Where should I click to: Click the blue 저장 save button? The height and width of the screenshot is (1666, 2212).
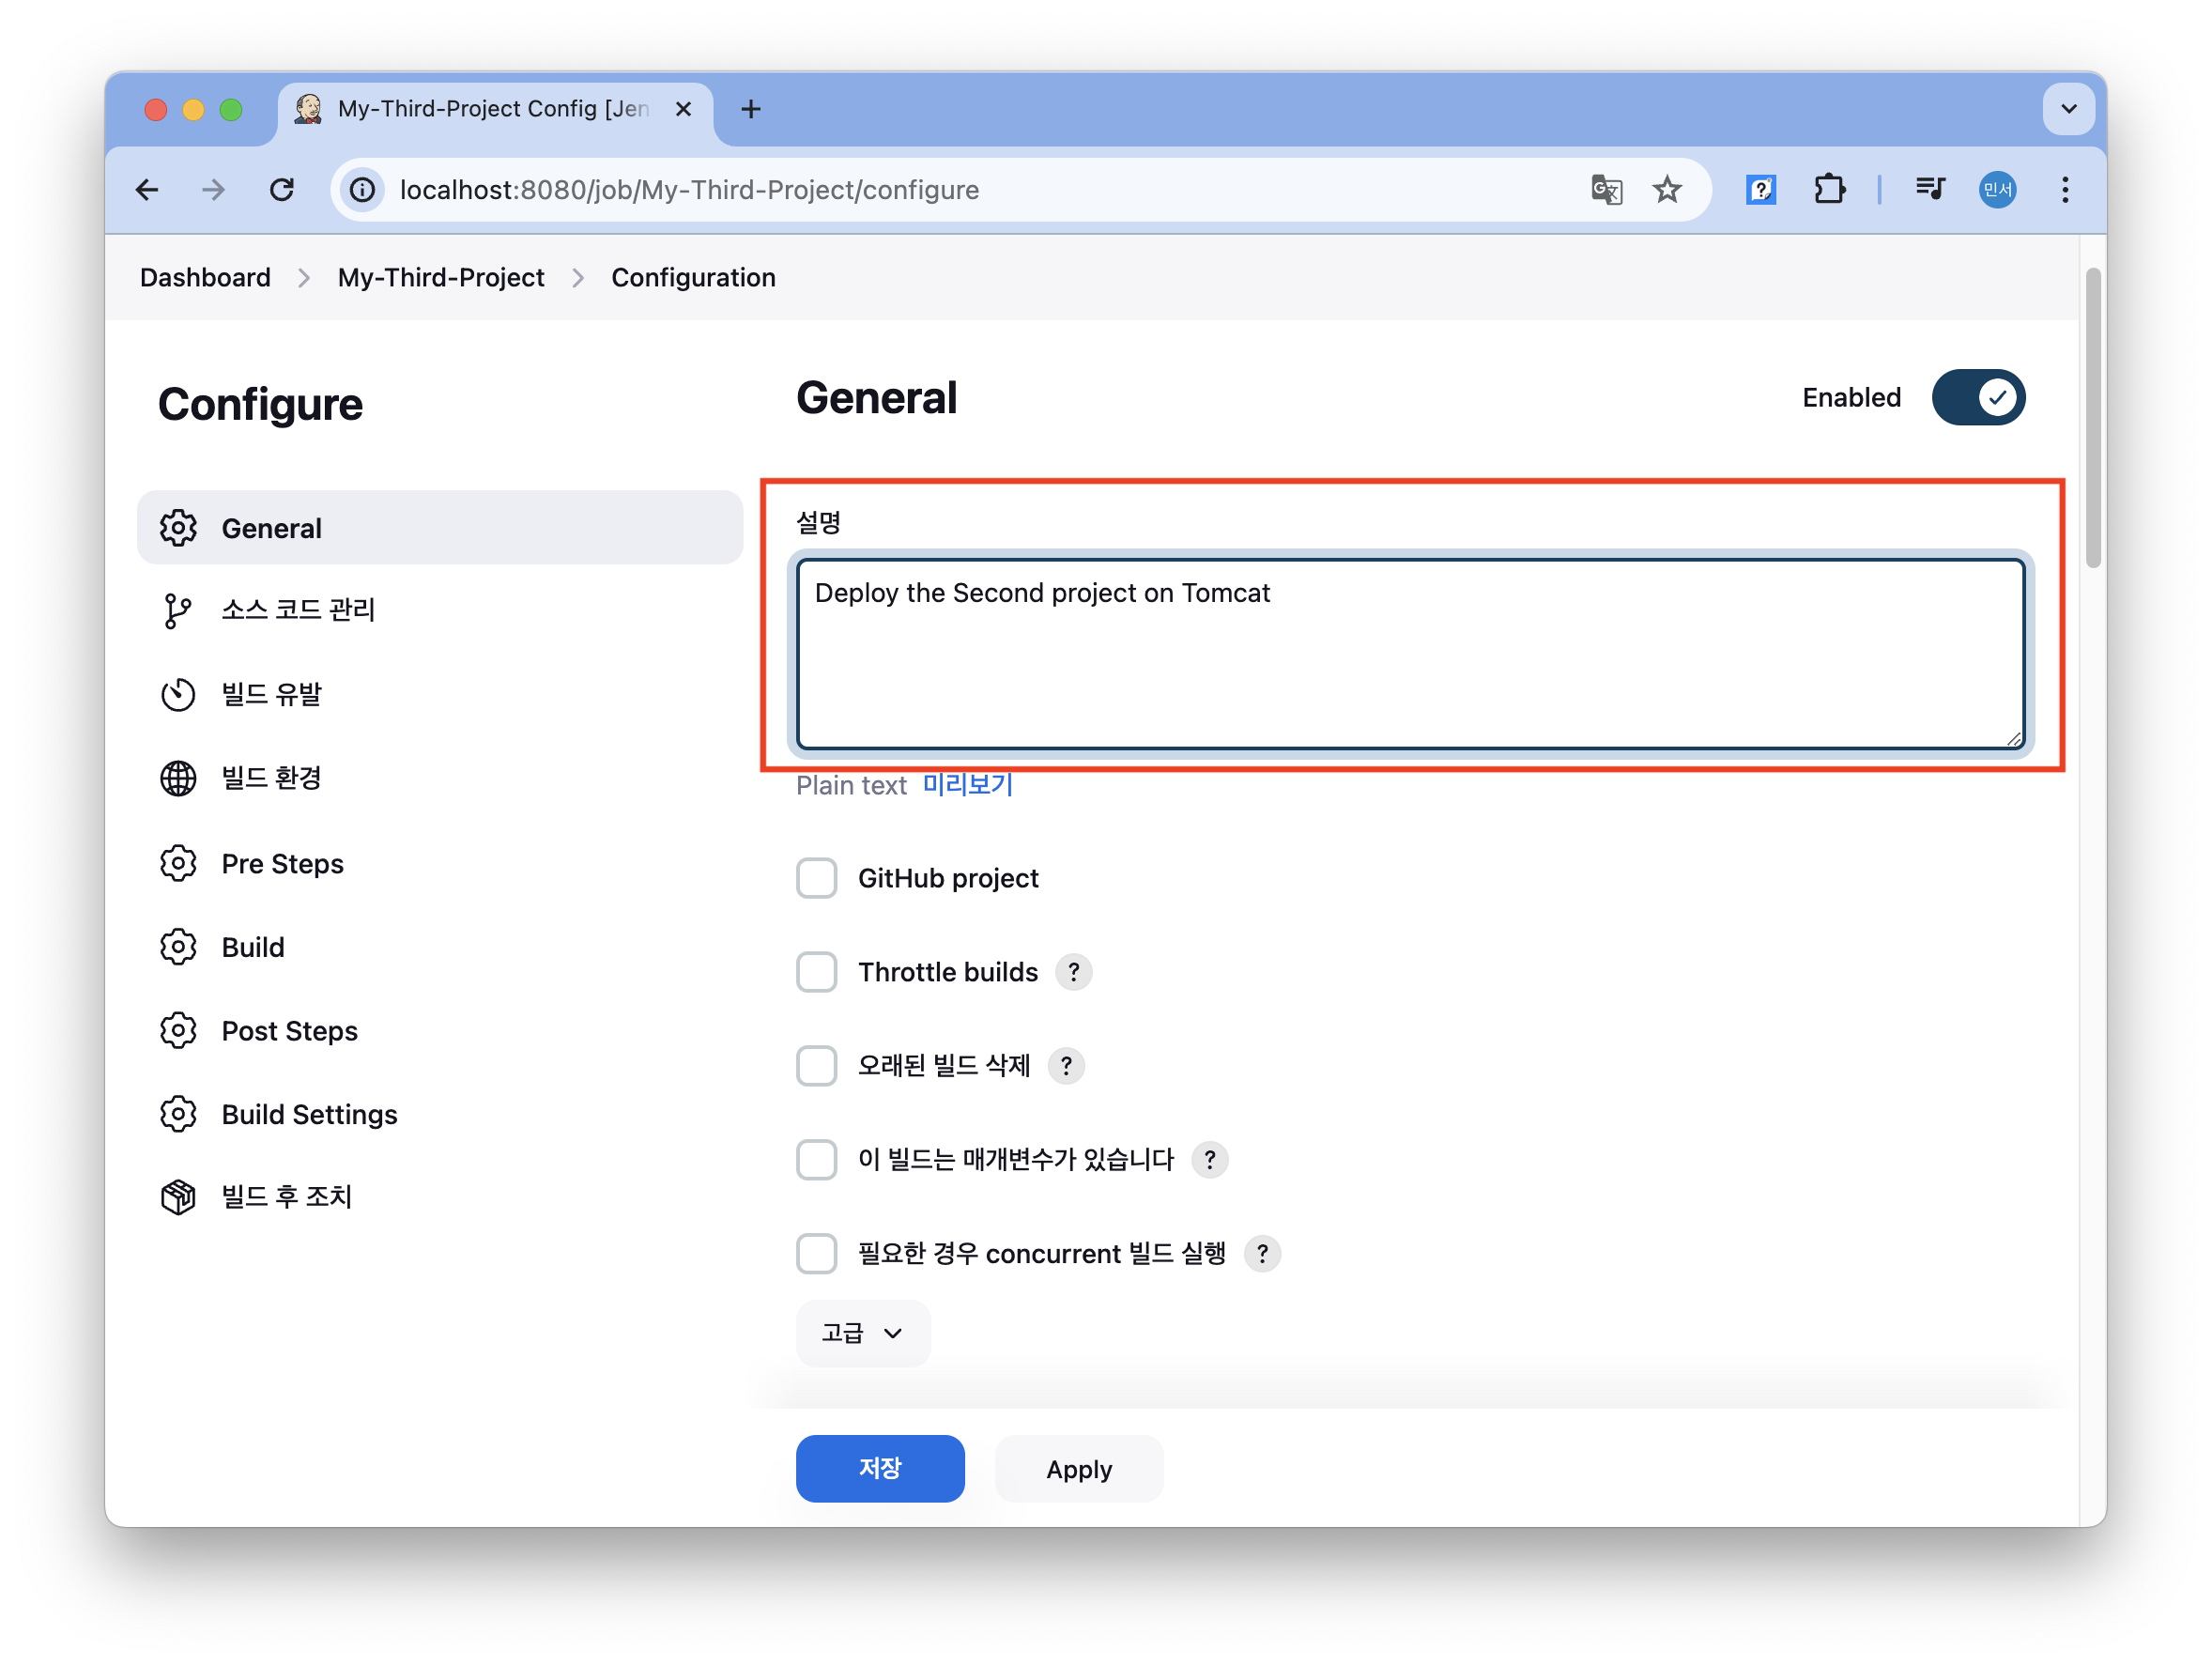[879, 1468]
